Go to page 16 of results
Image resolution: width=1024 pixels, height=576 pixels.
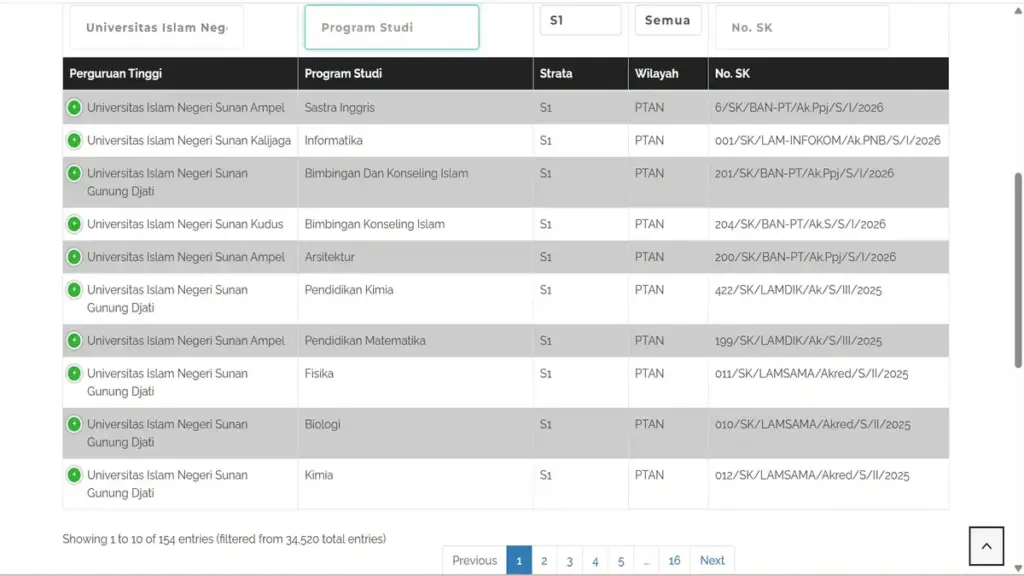(674, 561)
